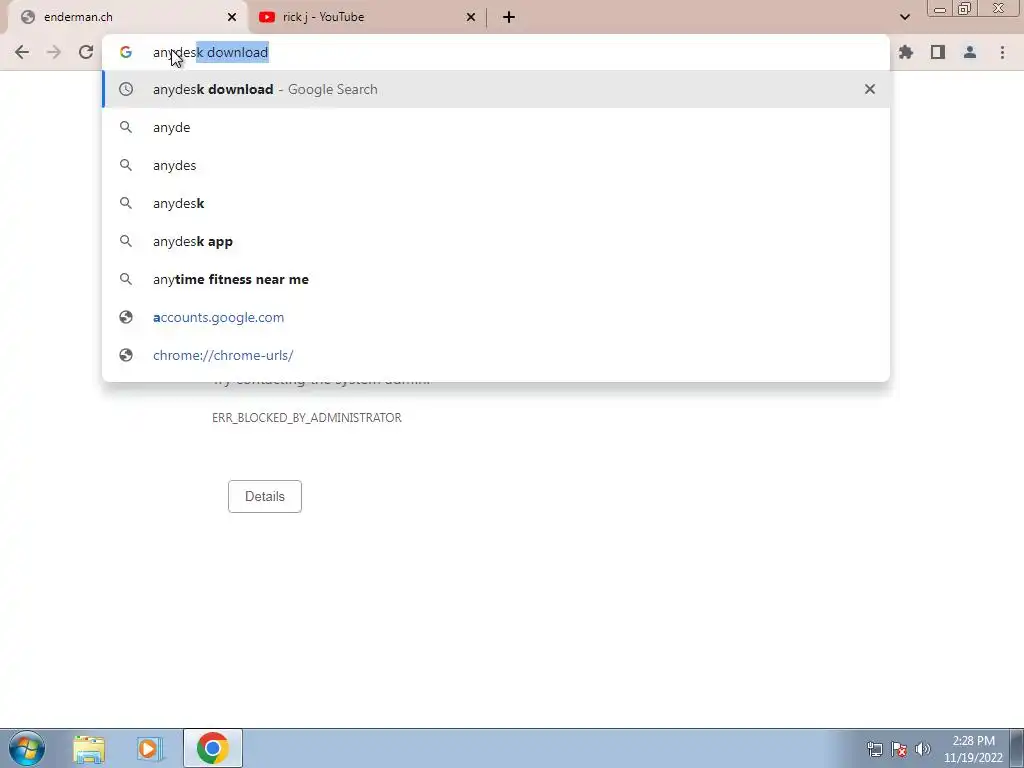Close the enderman.ch tab

(232, 17)
